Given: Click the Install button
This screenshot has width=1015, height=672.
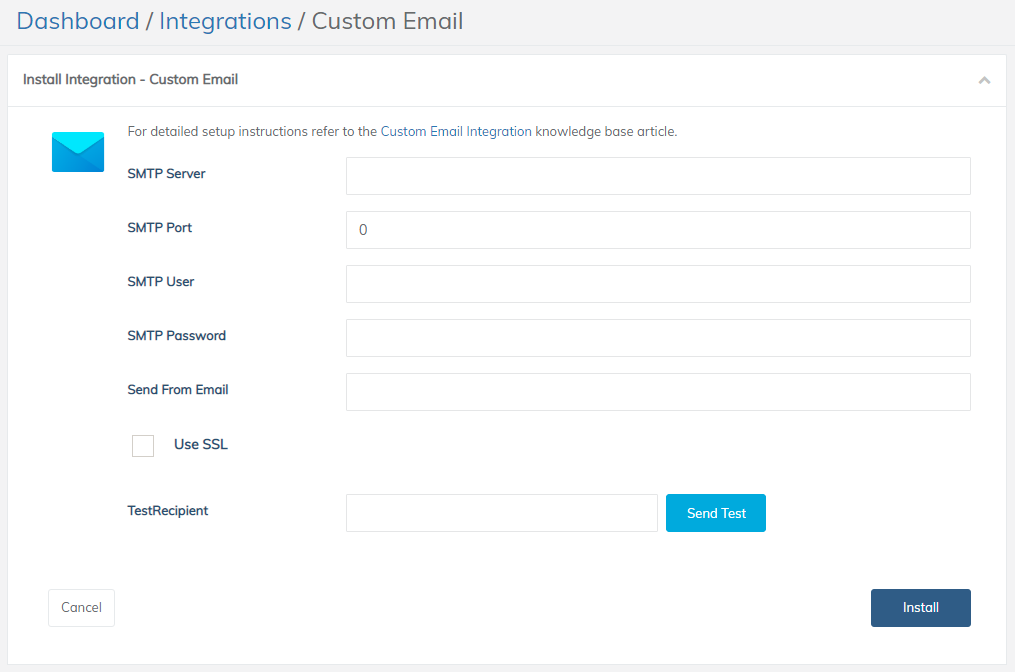Looking at the screenshot, I should 920,608.
